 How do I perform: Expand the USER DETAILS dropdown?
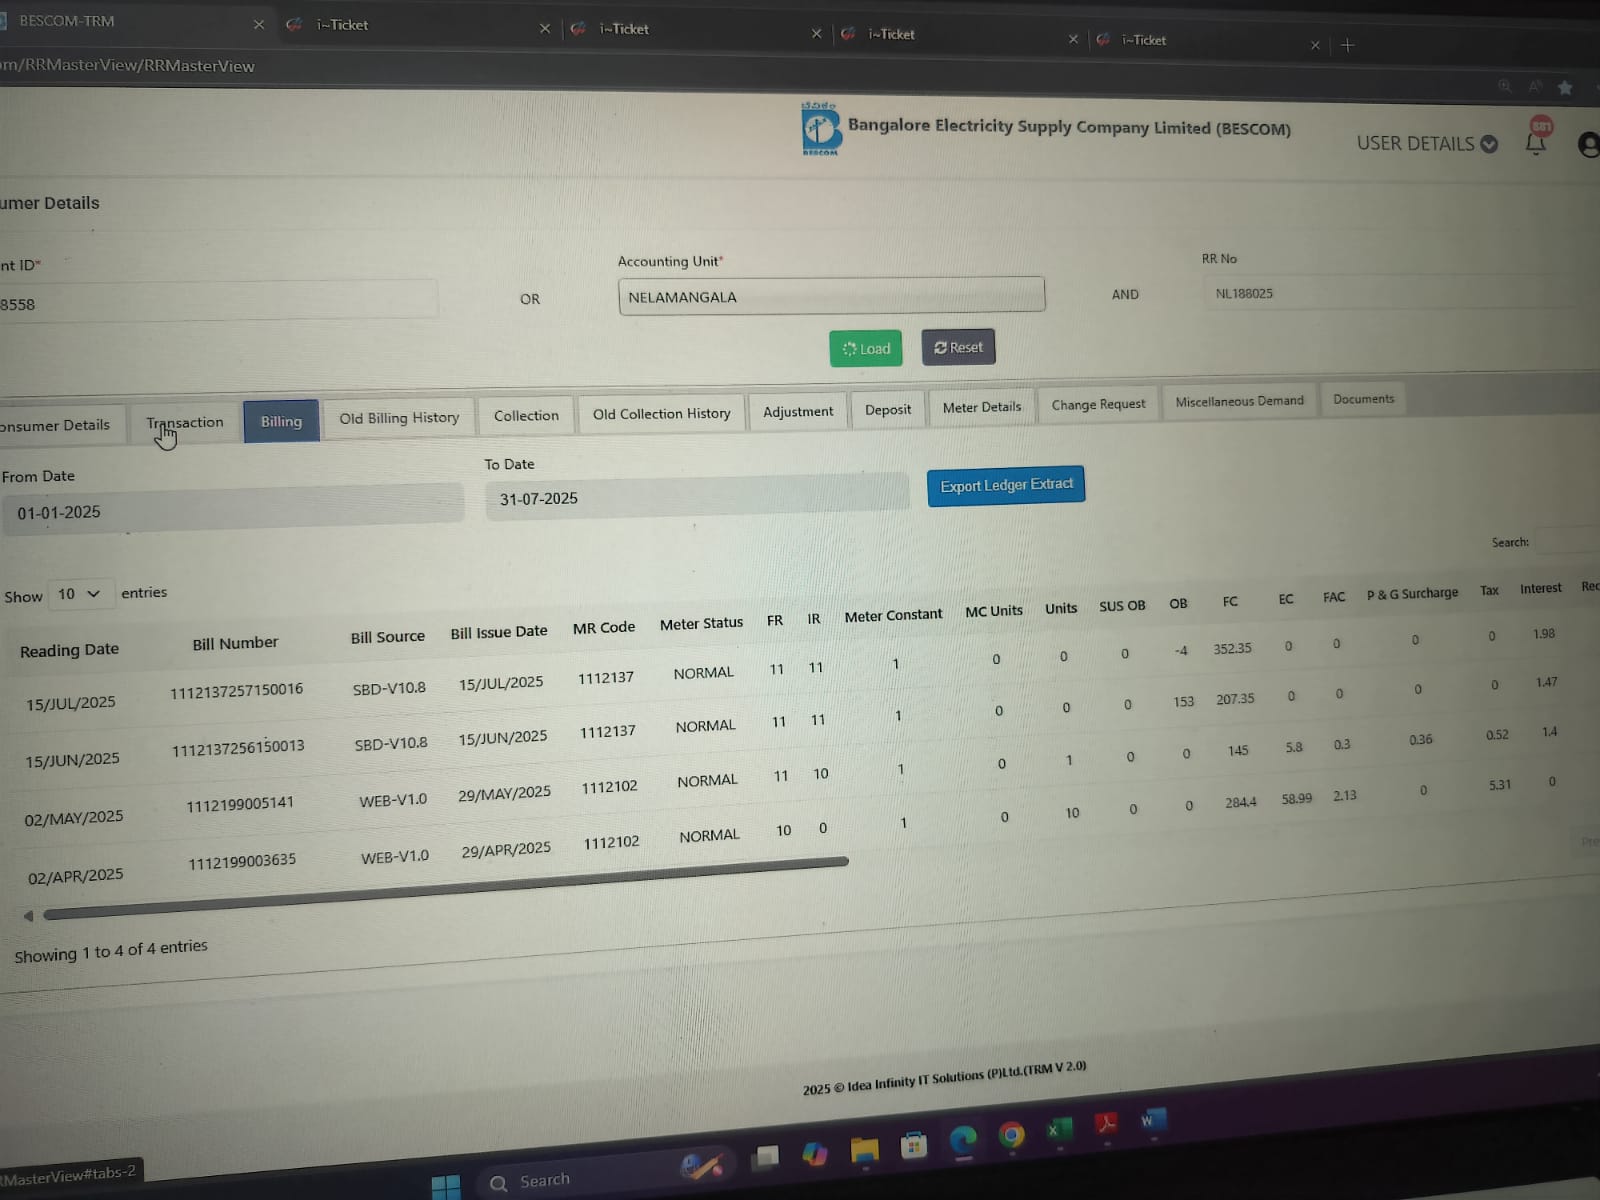pos(1426,143)
